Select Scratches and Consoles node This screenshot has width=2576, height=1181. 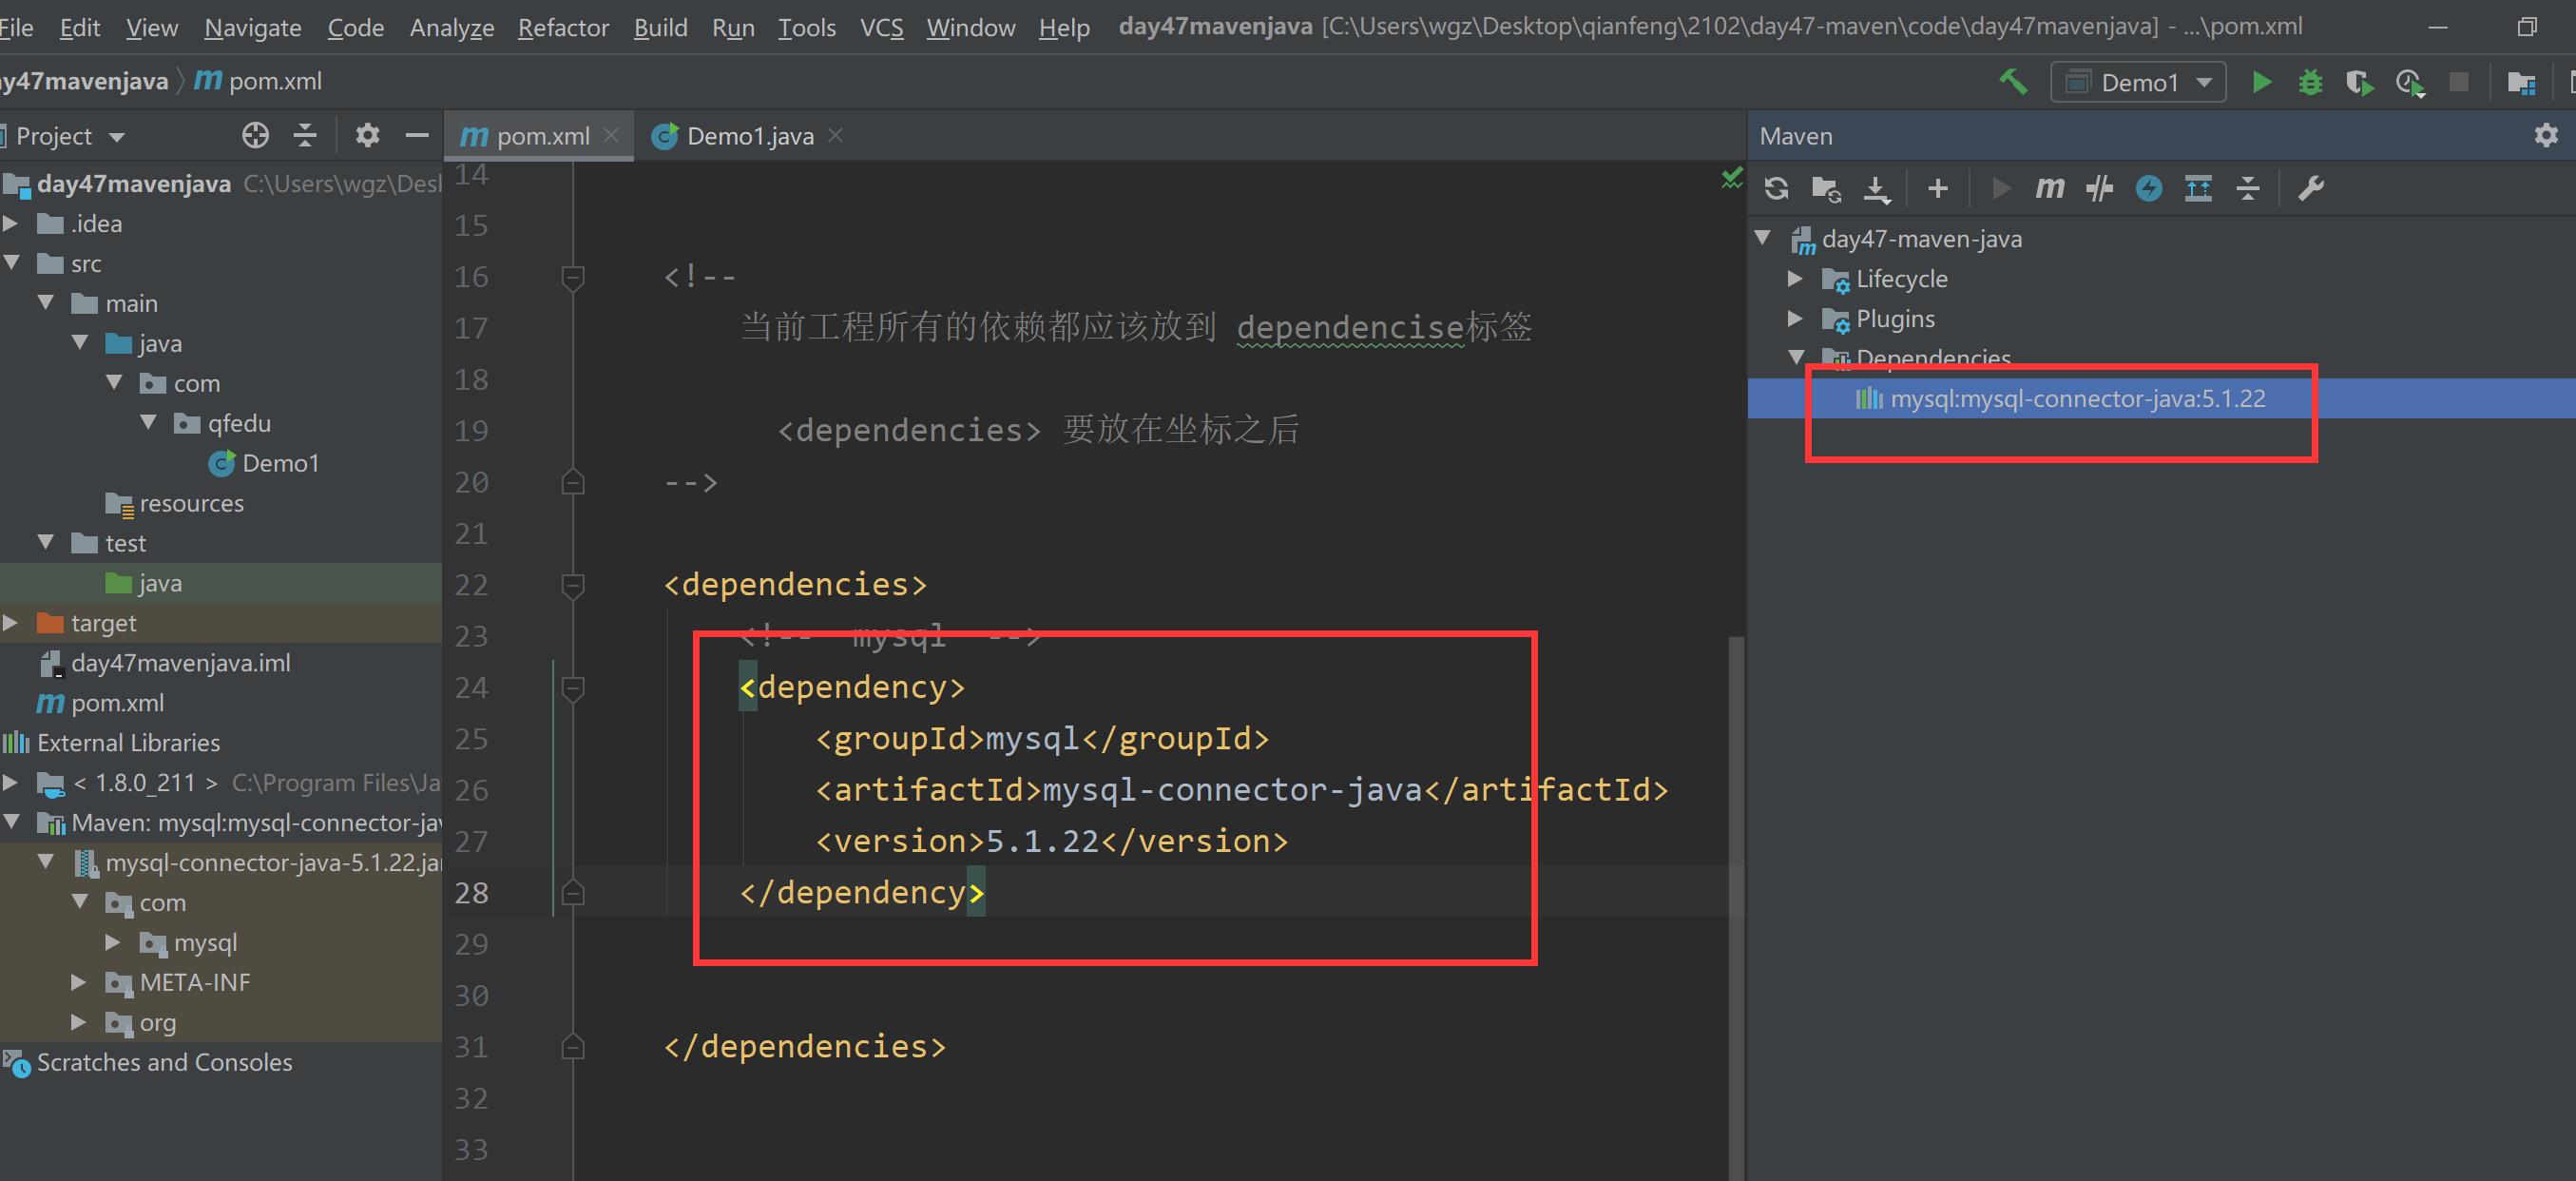pos(147,1062)
